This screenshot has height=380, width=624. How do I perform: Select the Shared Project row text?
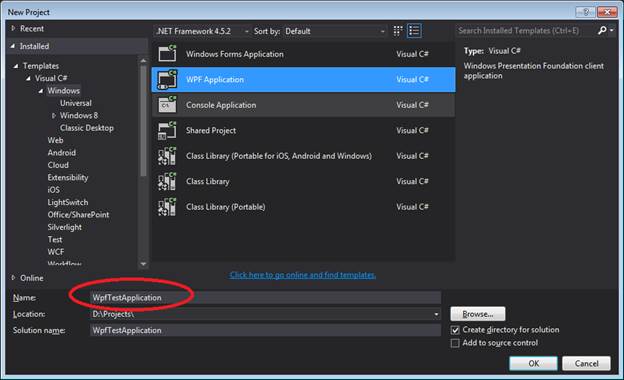pos(211,131)
